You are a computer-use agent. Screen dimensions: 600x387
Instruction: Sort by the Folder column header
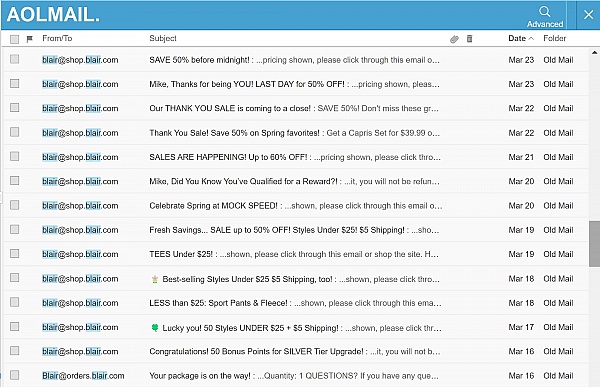click(x=554, y=38)
